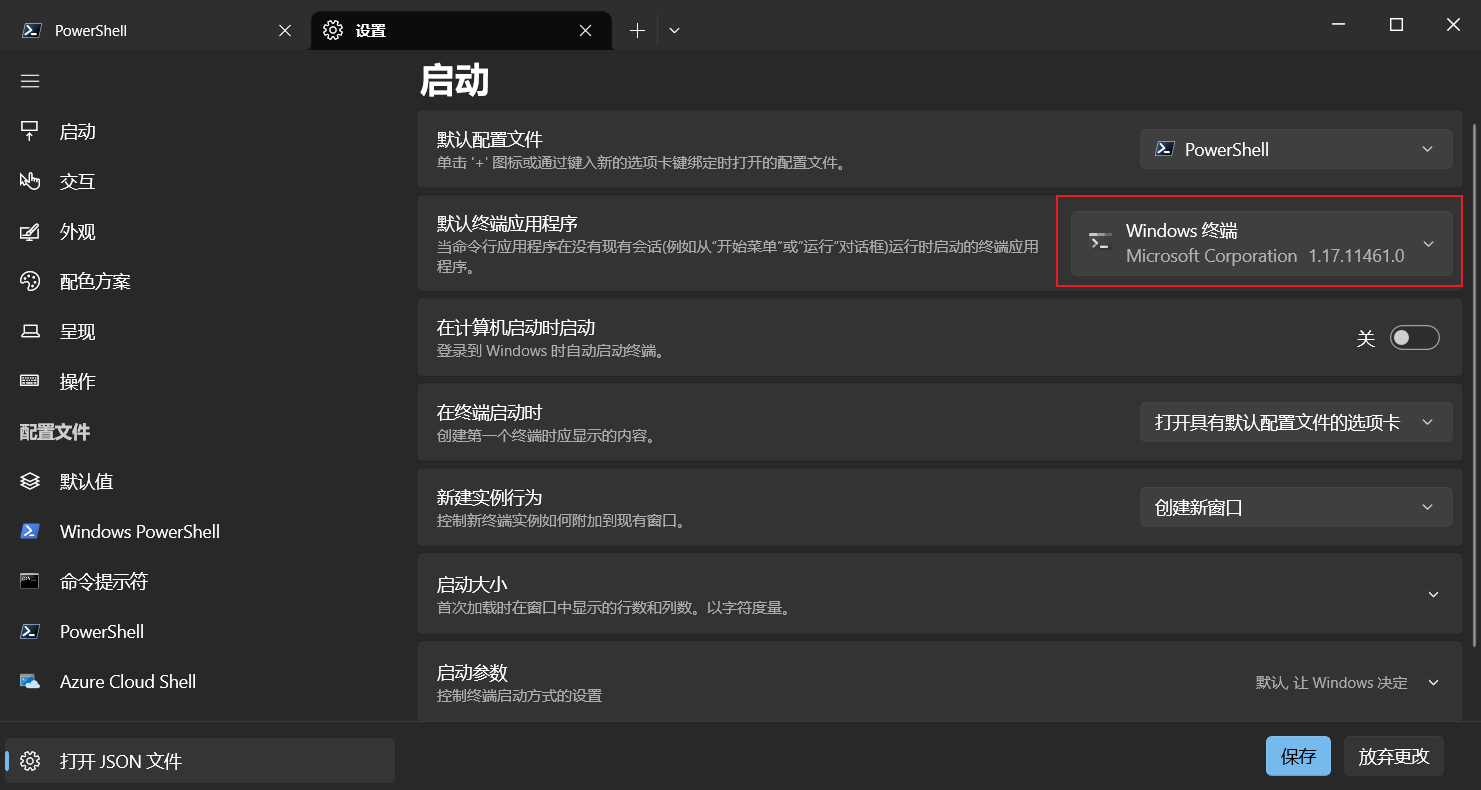This screenshot has height=790, width=1481.
Task: Open the 默认终端应用程序 dropdown
Action: [x=1261, y=243]
